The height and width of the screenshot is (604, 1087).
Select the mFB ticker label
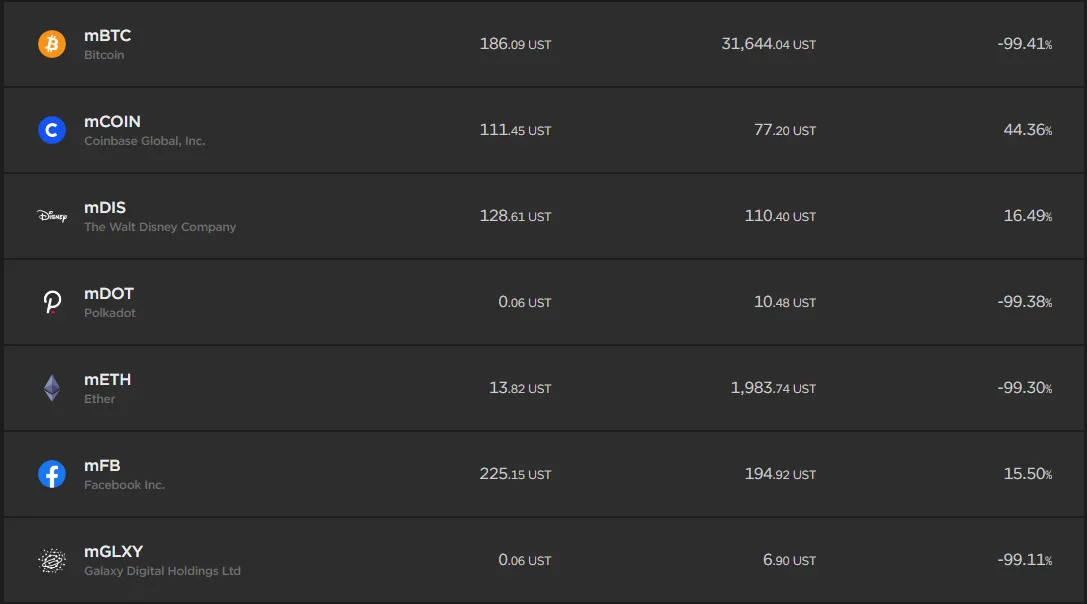pyautogui.click(x=102, y=465)
